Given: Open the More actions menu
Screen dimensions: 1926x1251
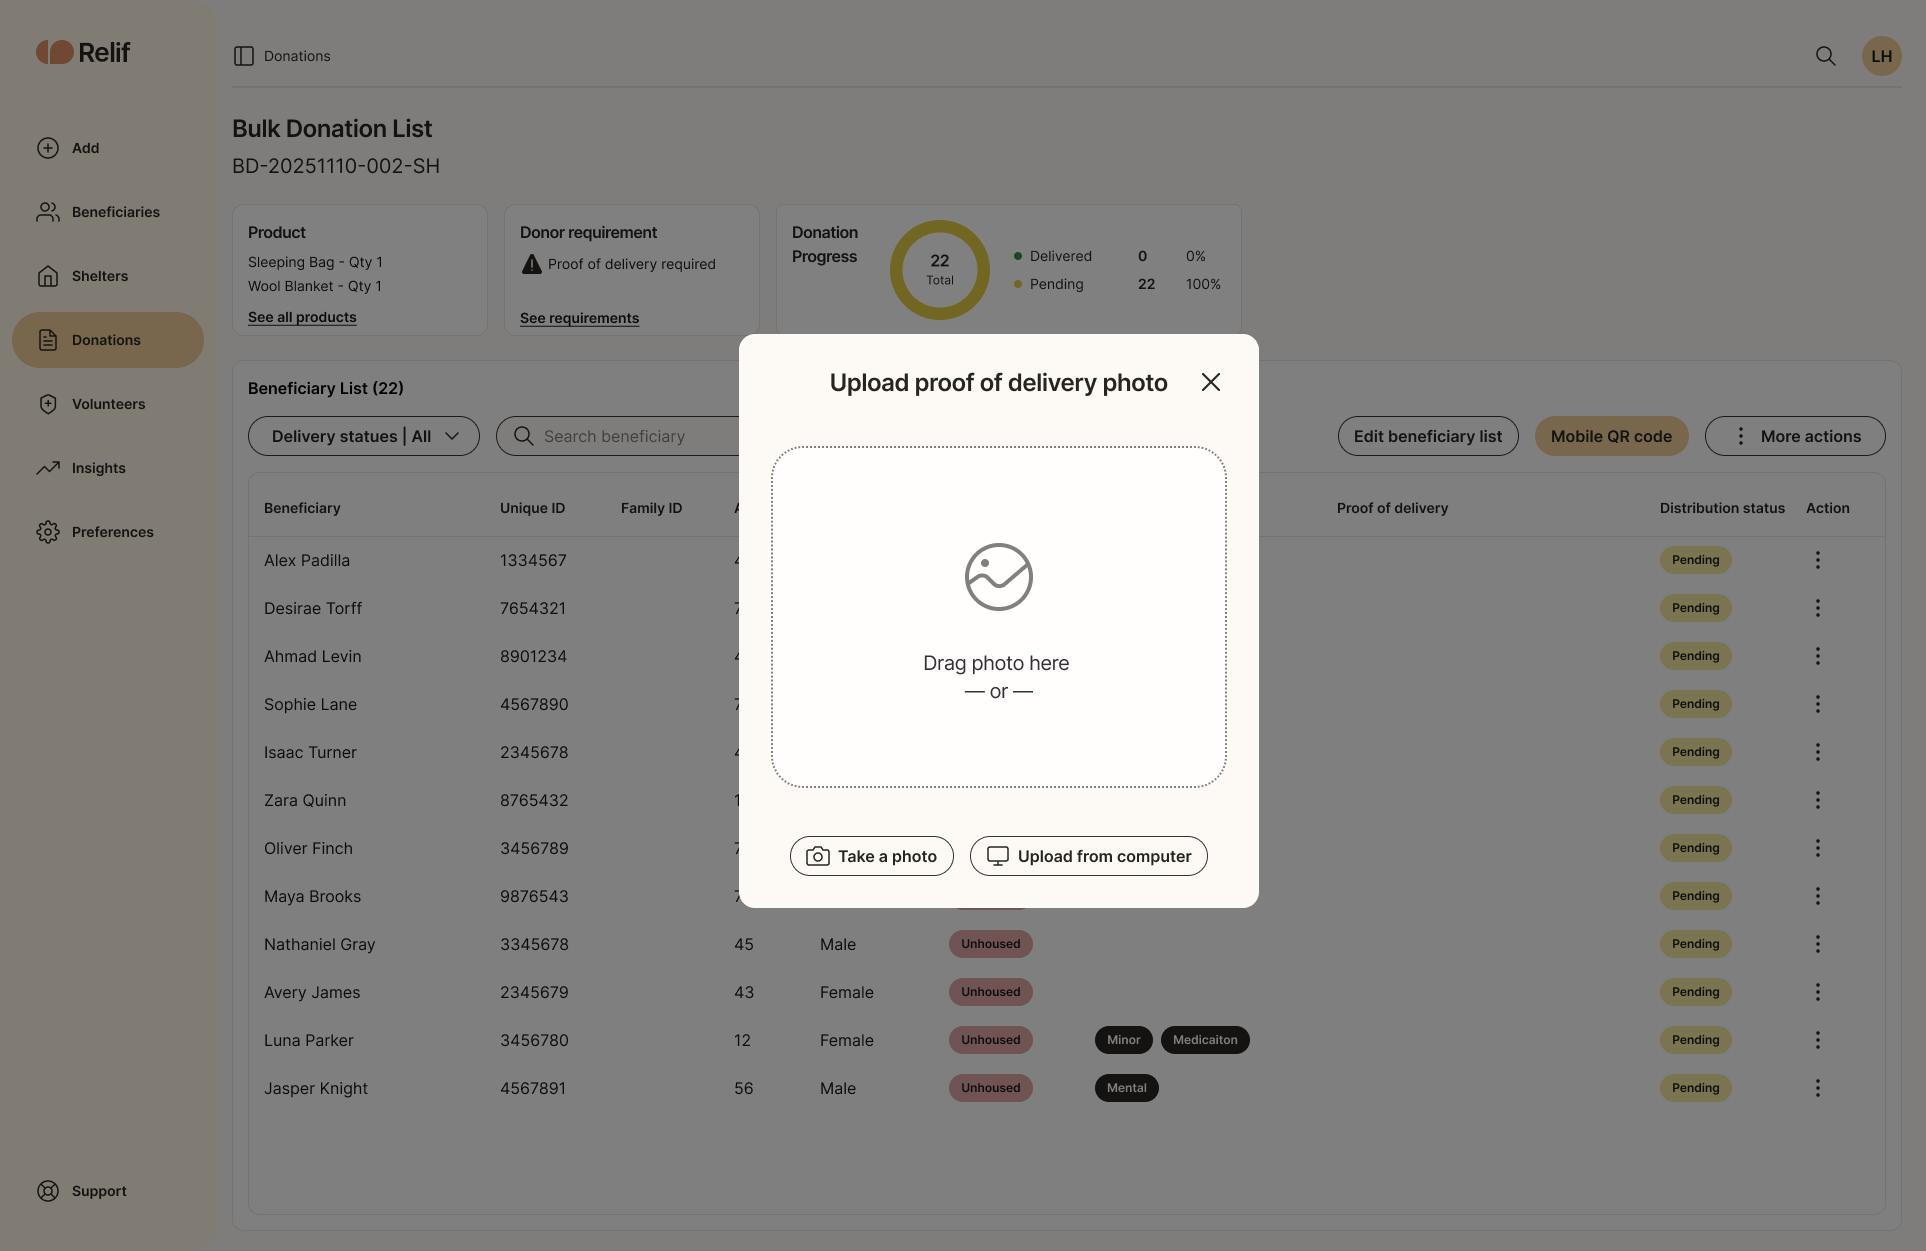Looking at the screenshot, I should pyautogui.click(x=1795, y=436).
